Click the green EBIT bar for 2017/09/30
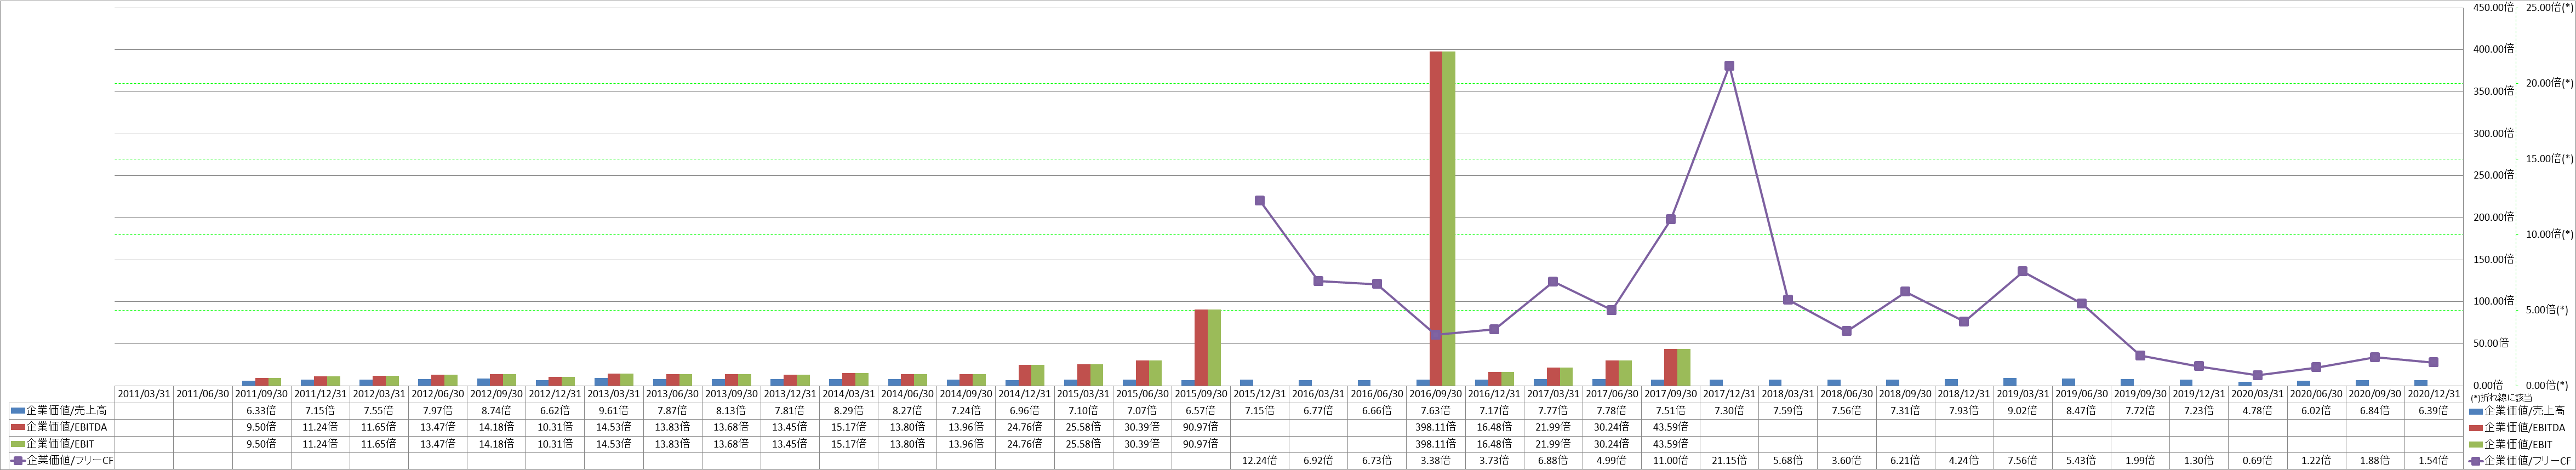 pyautogui.click(x=1683, y=367)
